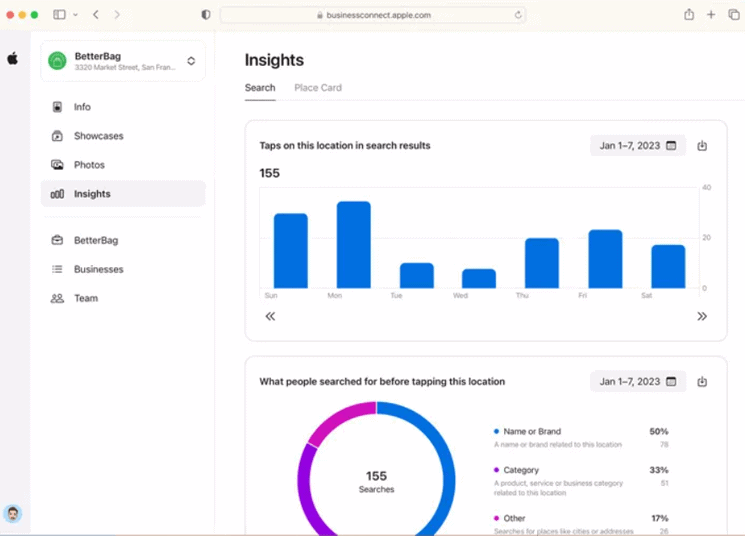The width and height of the screenshot is (745, 536).
Task: Select the Search tab
Action: (x=260, y=88)
